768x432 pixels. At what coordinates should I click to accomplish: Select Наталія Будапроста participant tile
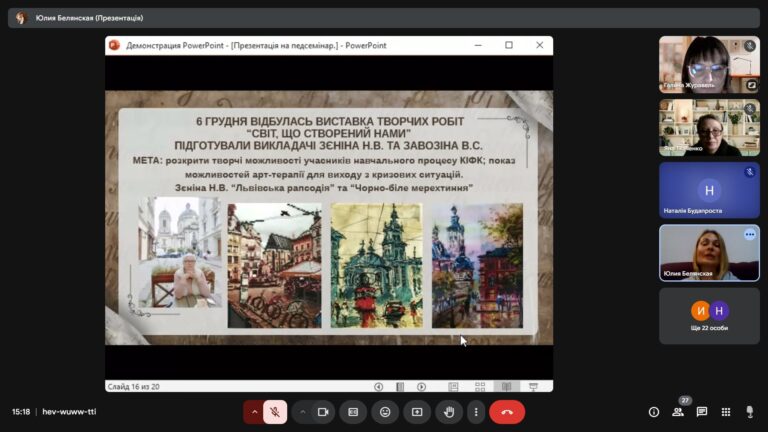coord(709,190)
